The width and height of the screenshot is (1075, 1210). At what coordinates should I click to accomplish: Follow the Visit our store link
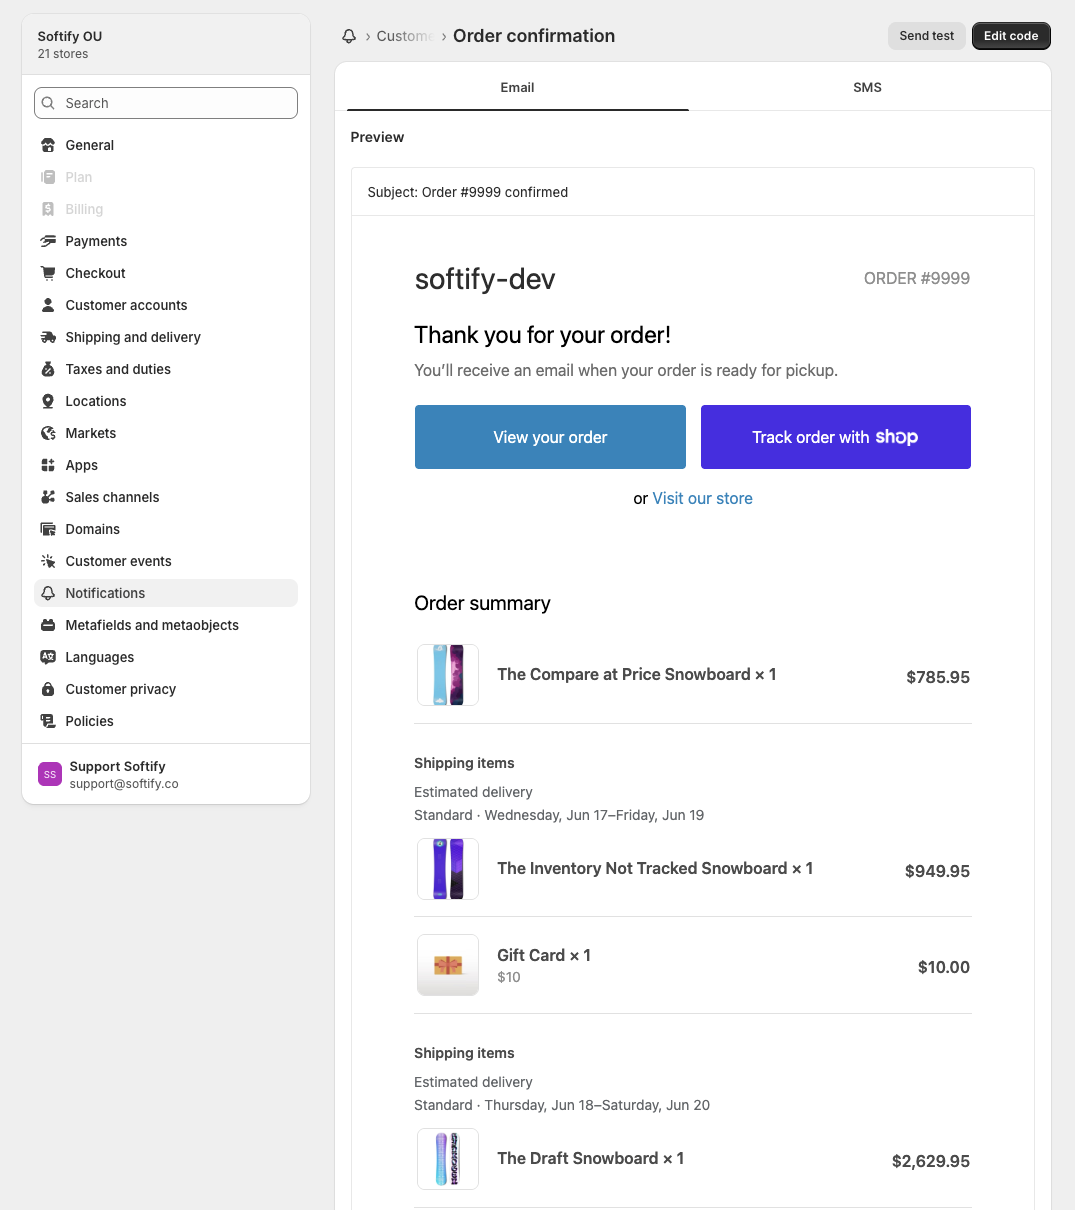click(x=702, y=498)
